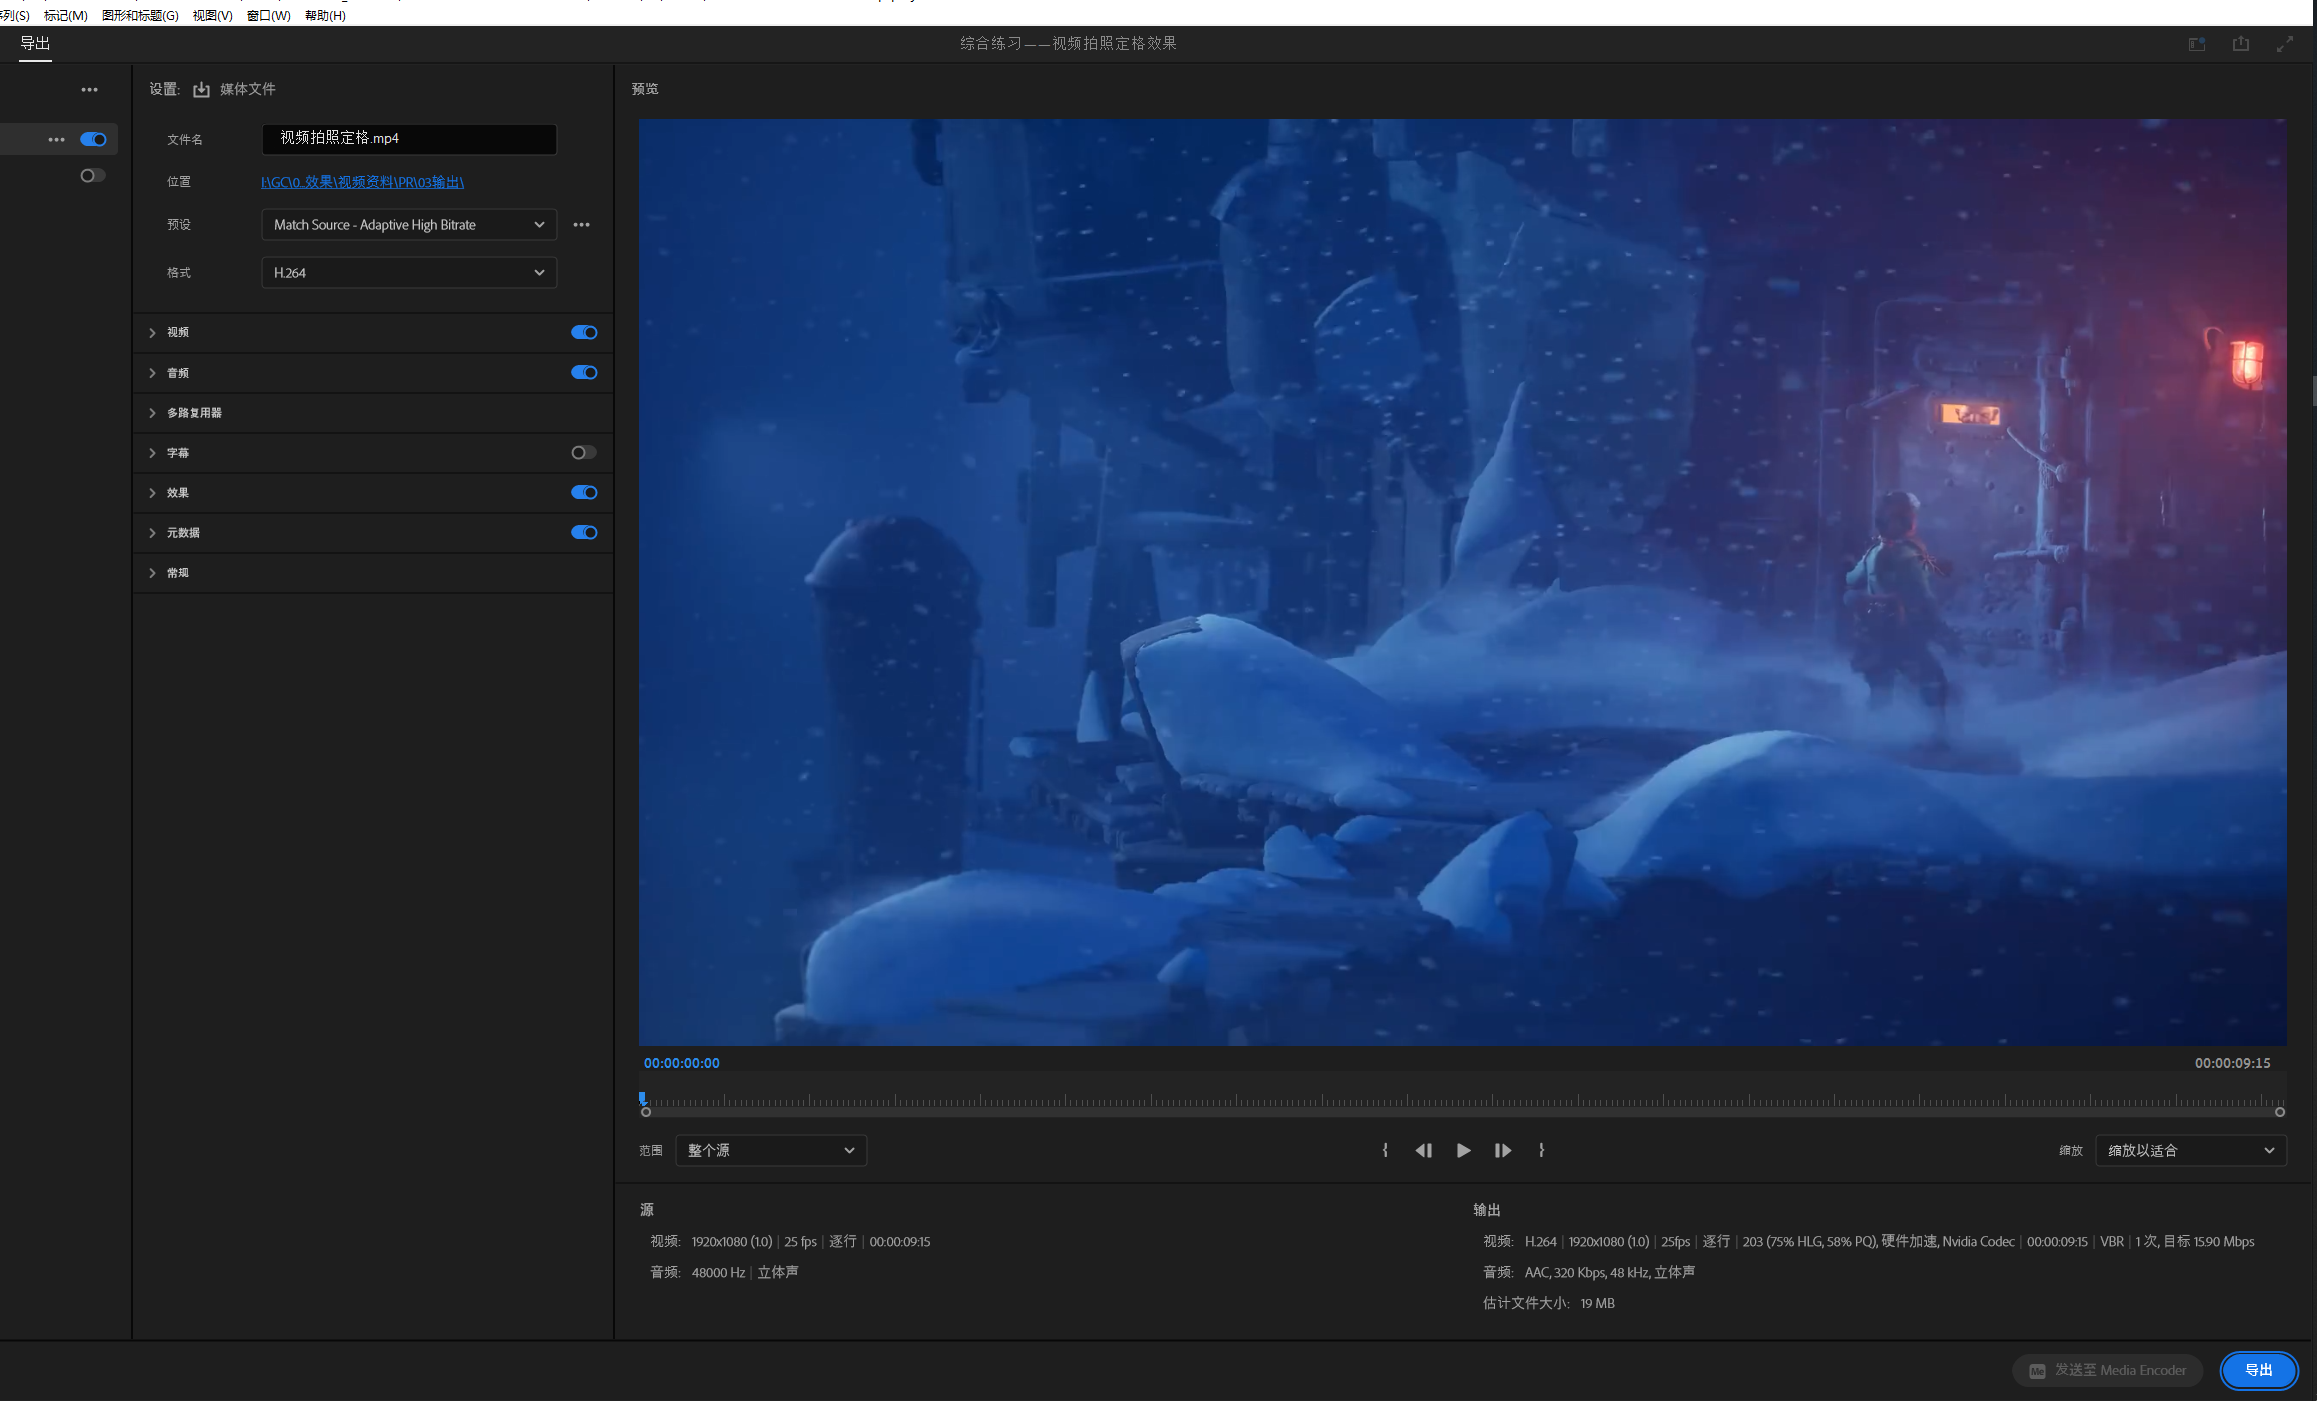Click the blue 导出 export button
Viewport: 2317px width, 1401px height.
2258,1370
